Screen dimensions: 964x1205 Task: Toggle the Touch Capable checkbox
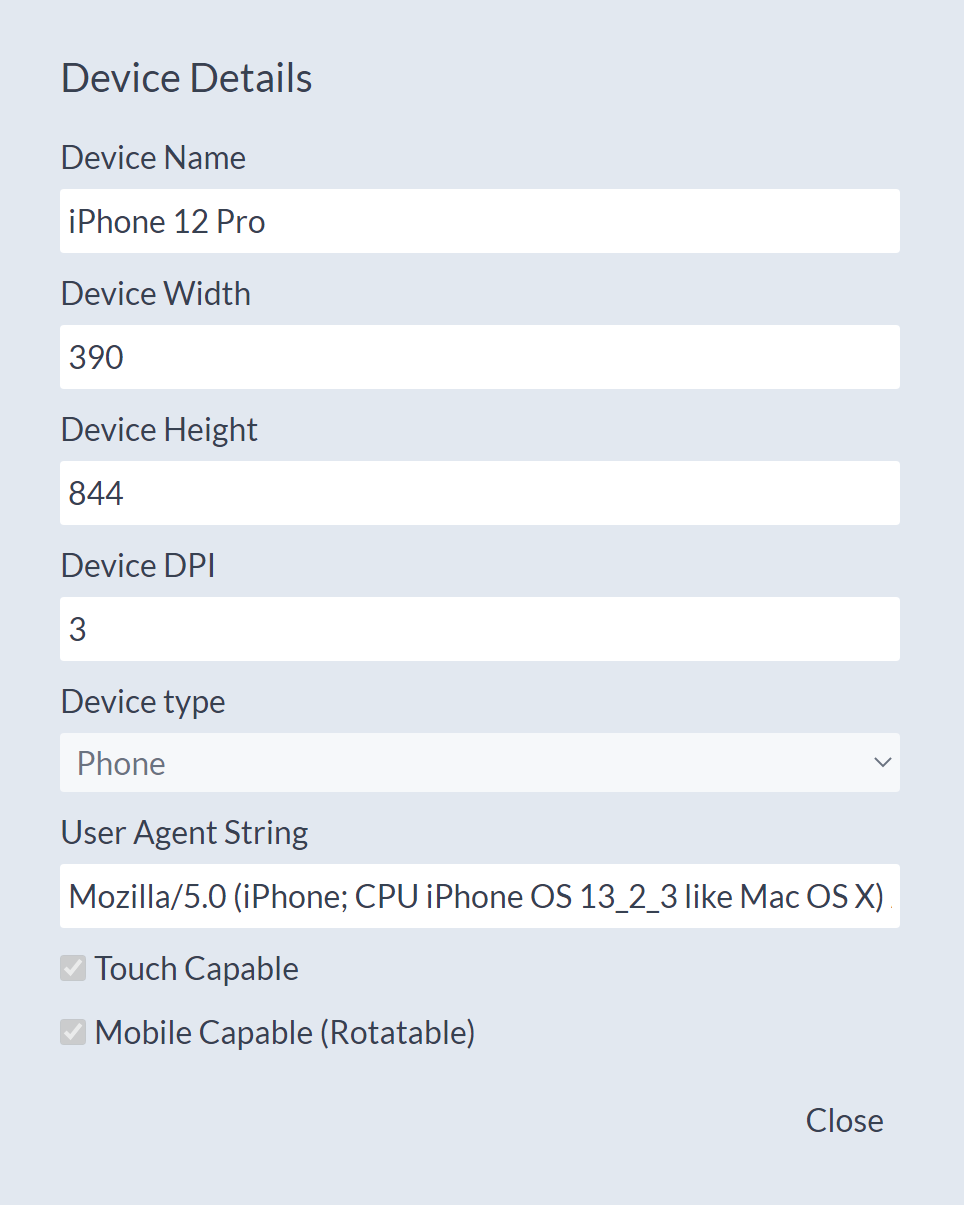[73, 968]
